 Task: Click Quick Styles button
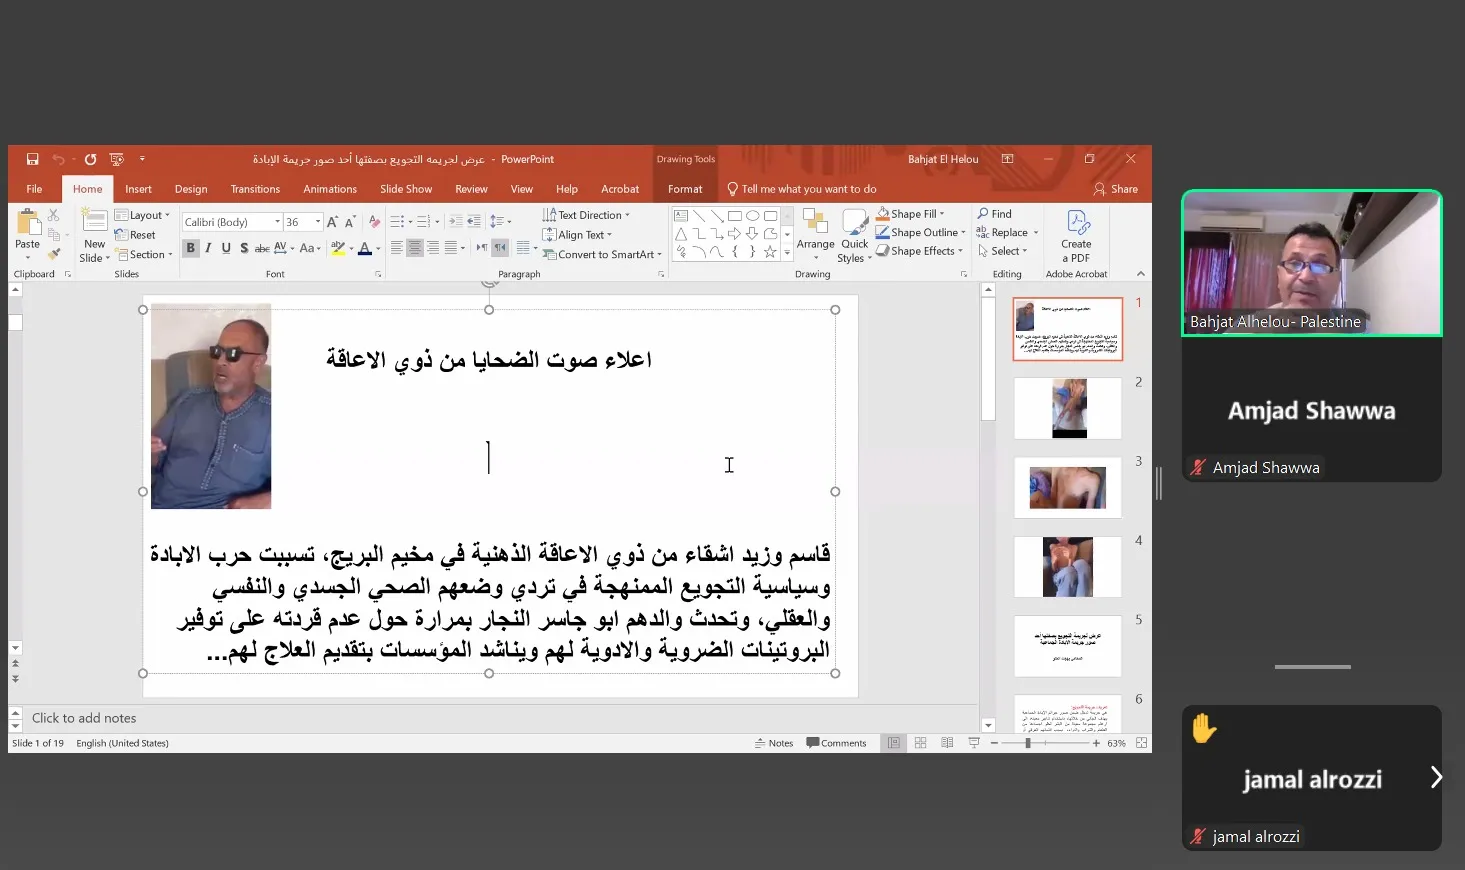(855, 236)
